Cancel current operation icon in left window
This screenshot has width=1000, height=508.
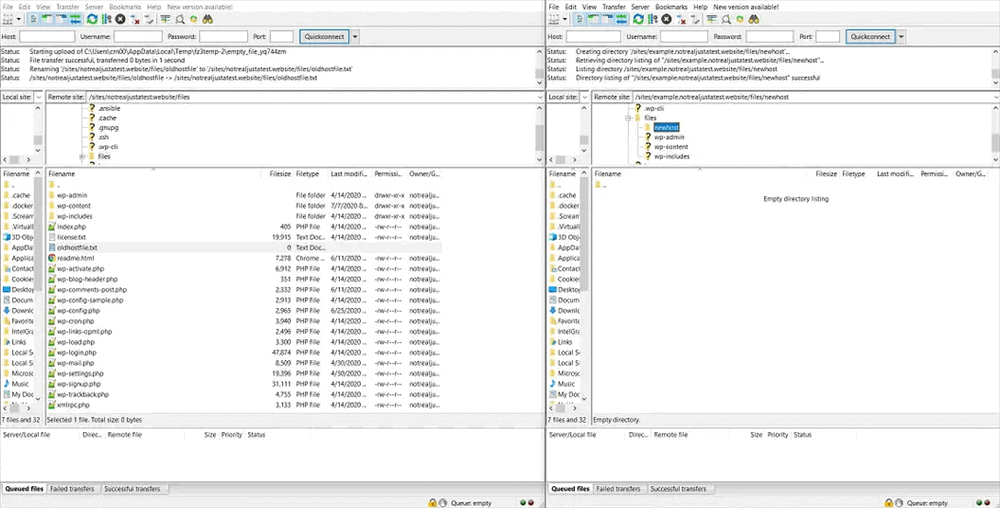(x=121, y=19)
